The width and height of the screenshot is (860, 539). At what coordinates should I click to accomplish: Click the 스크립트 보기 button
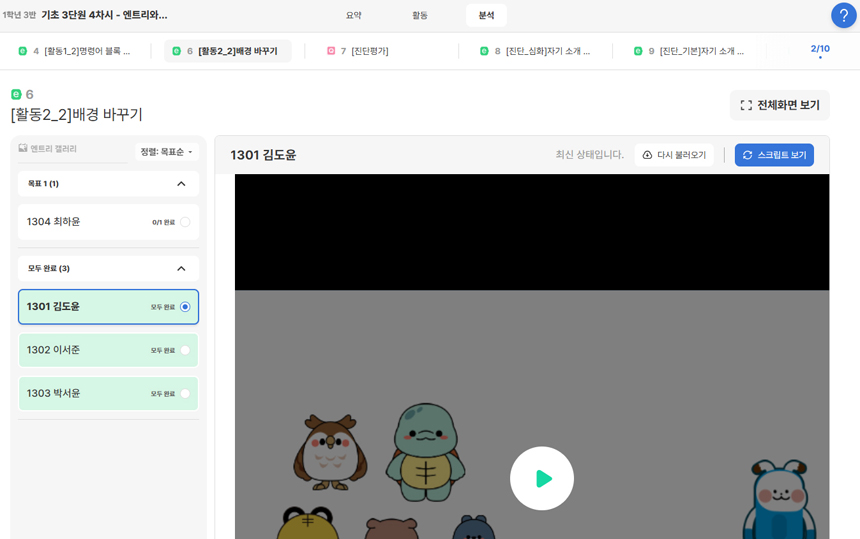774,155
